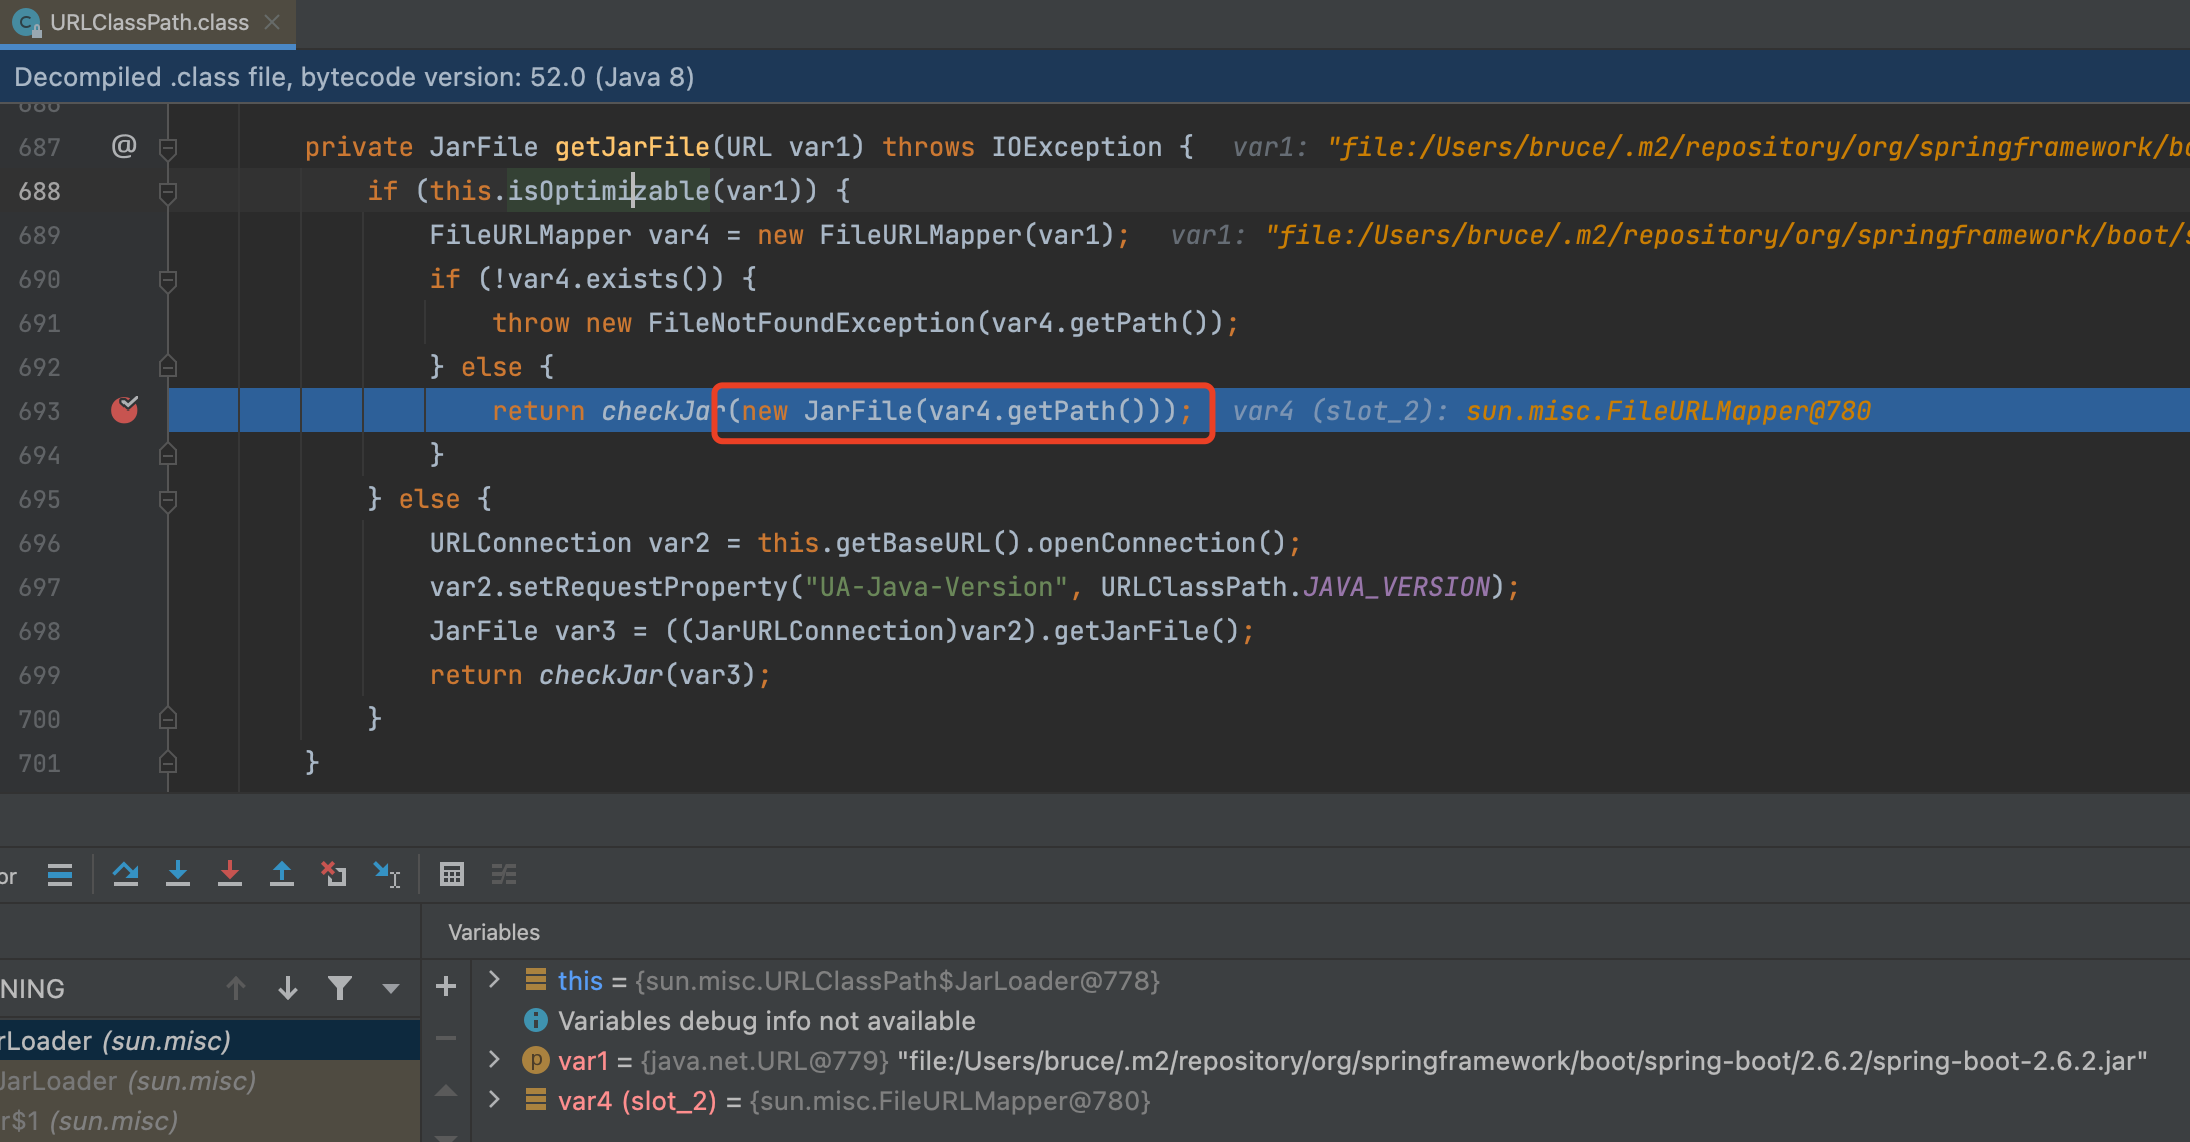Select the next frame down arrow
The image size is (2190, 1142).
pos(288,989)
